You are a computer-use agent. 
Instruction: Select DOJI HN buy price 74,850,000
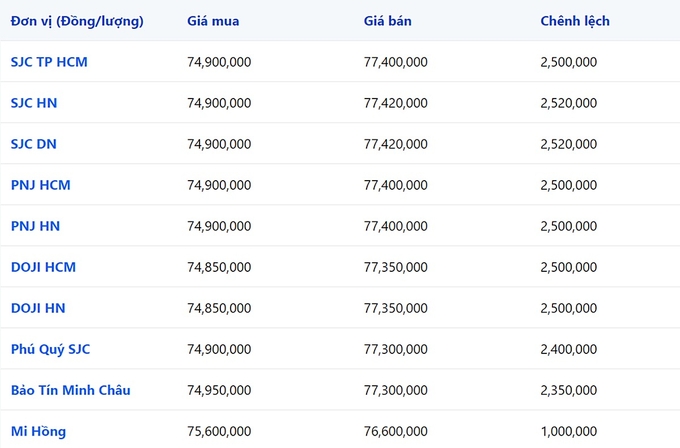219,308
